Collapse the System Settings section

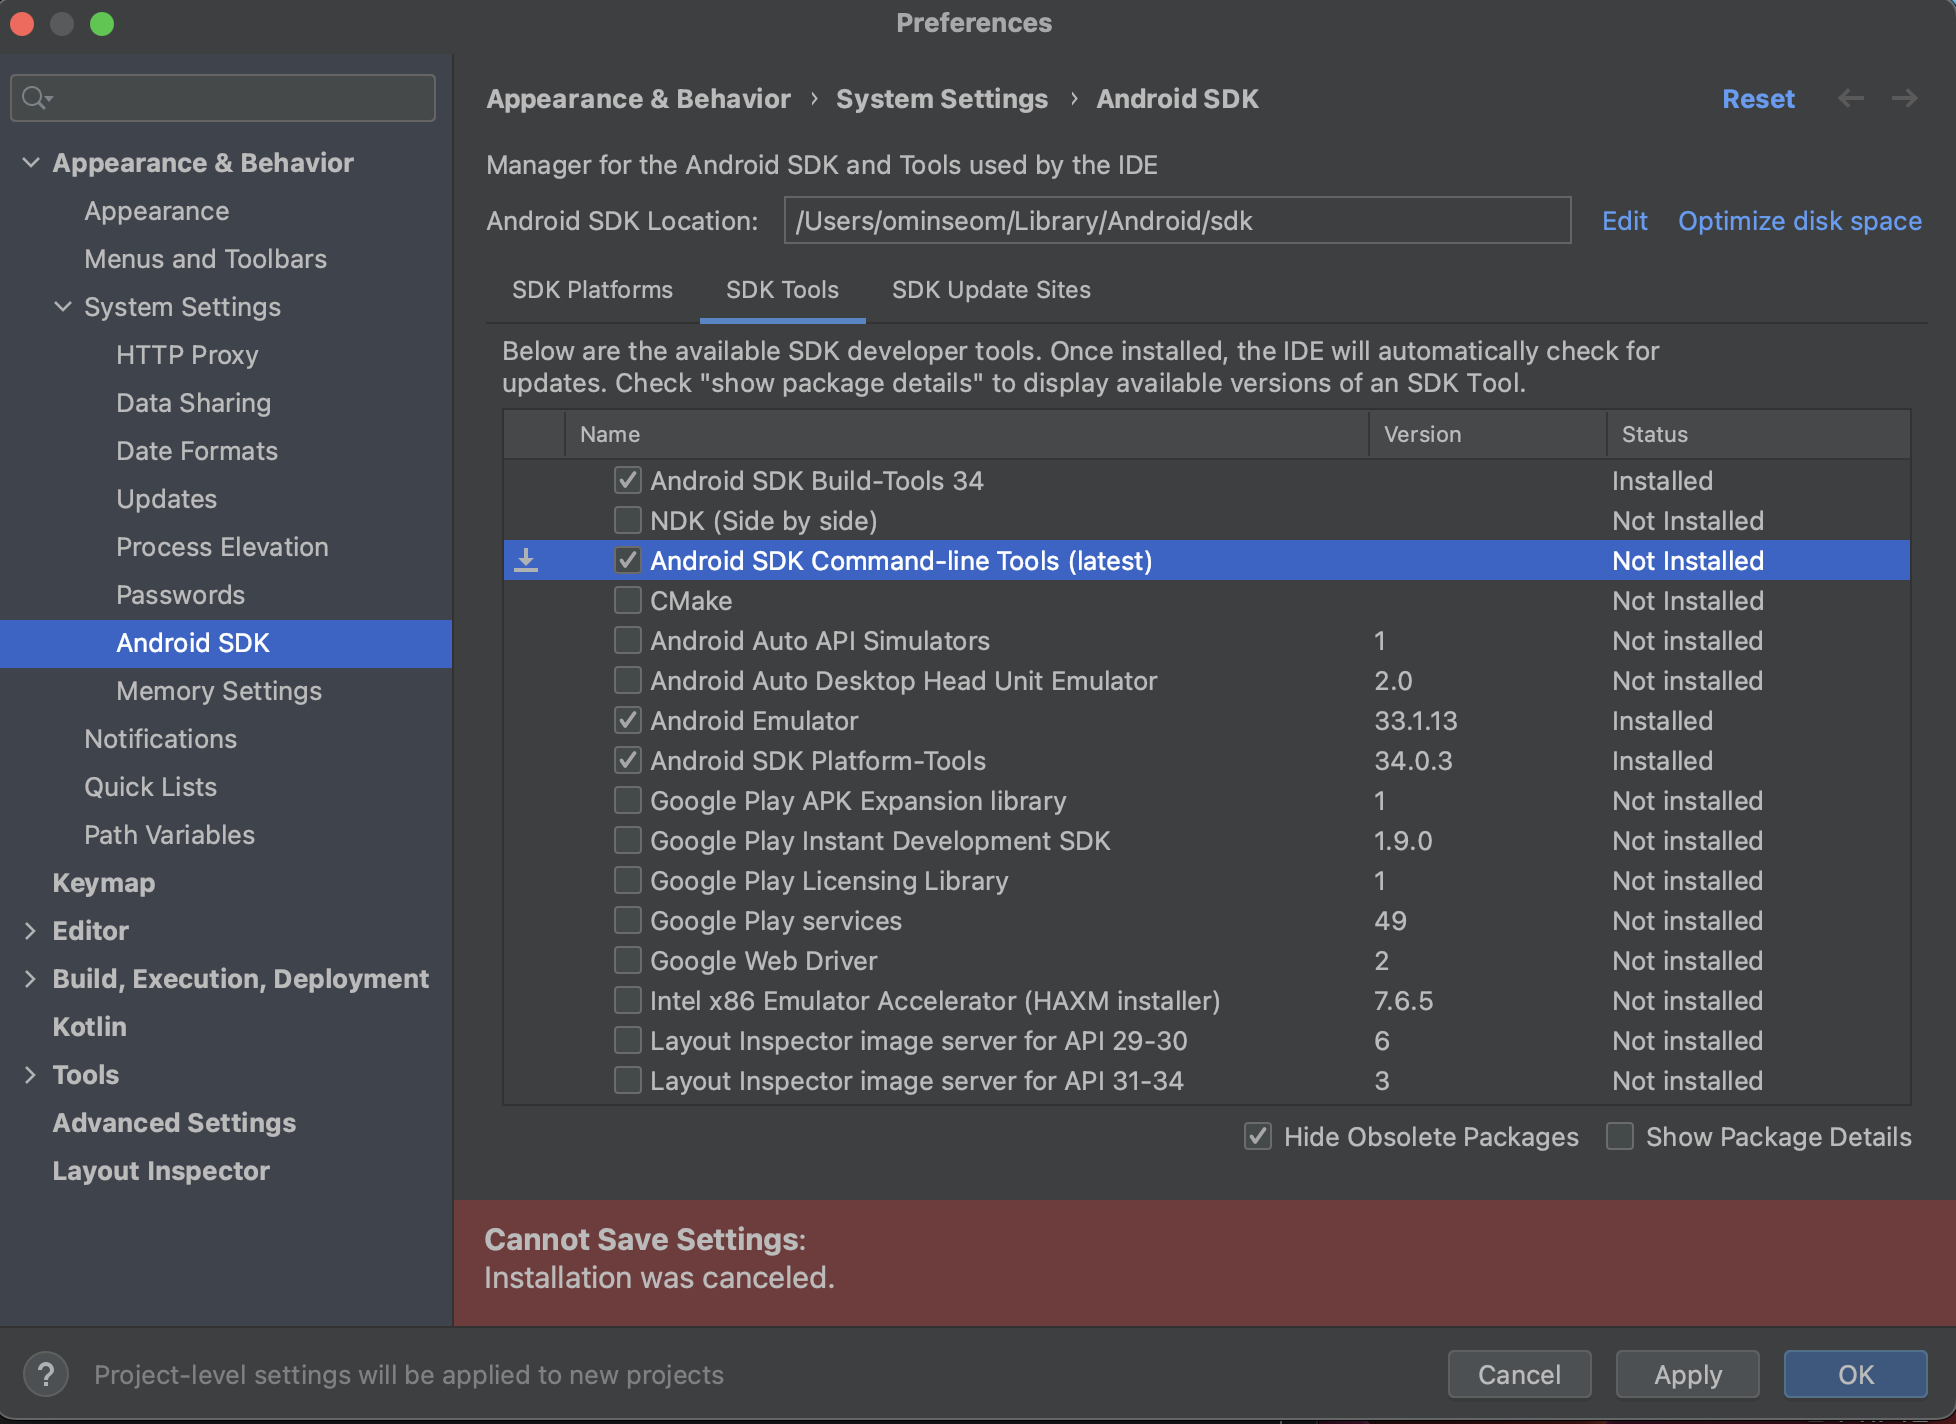(x=63, y=307)
